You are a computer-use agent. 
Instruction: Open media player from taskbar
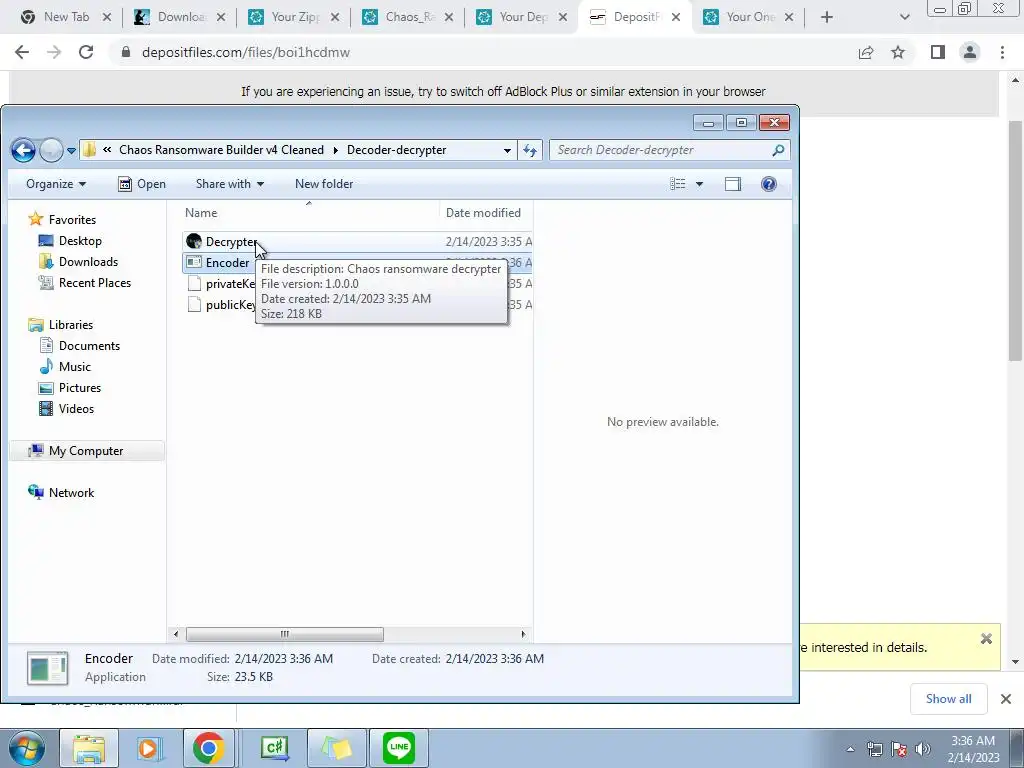pyautogui.click(x=148, y=748)
